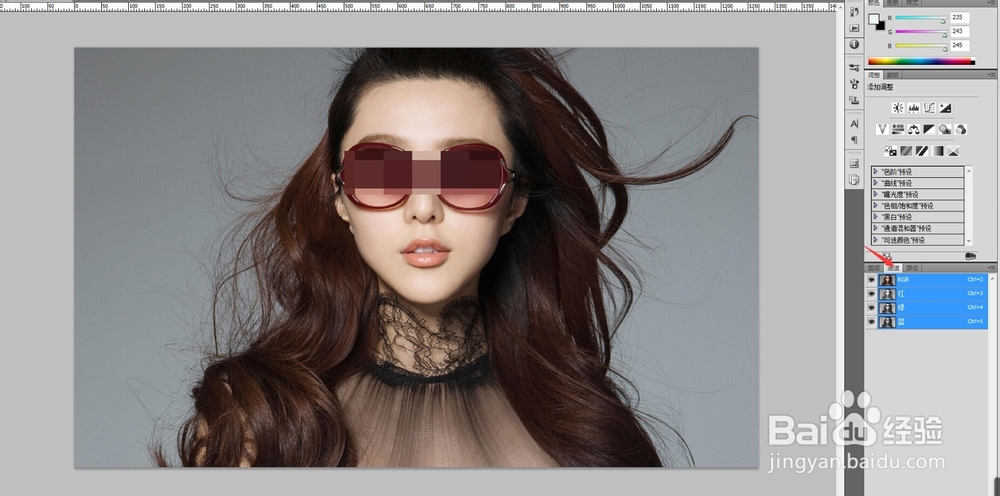This screenshot has height=496, width=1000.
Task: Expand the "曝光度" presets group
Action: (x=876, y=194)
